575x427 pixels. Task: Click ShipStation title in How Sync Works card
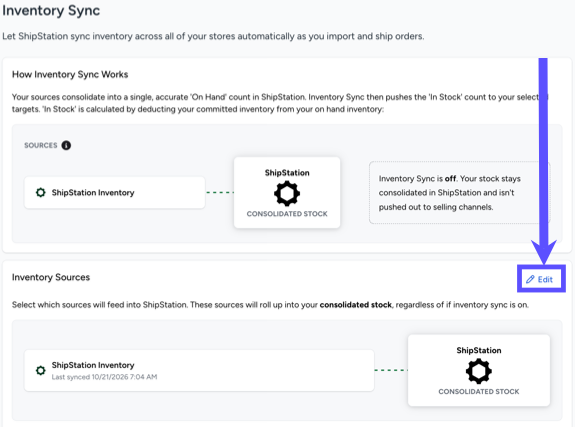pyautogui.click(x=287, y=173)
